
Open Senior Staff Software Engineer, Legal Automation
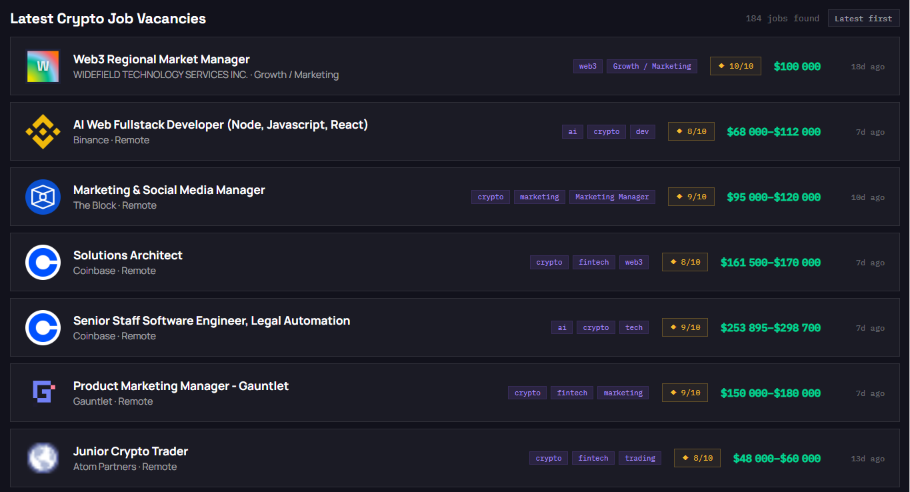coord(212,321)
